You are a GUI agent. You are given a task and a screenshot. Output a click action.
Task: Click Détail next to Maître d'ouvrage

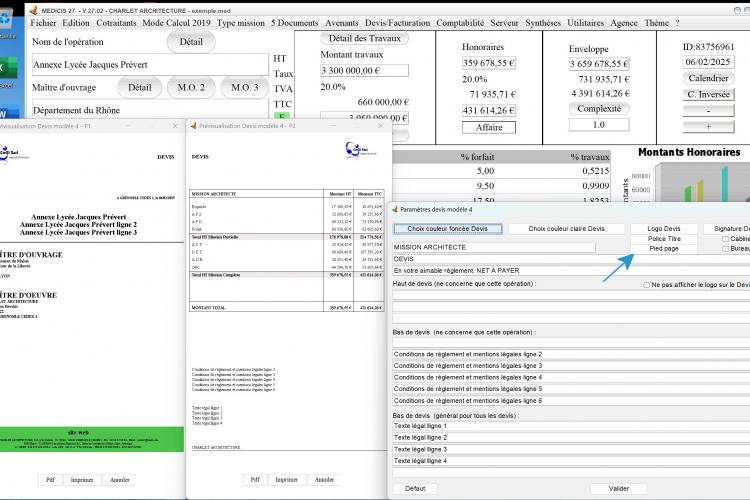[139, 88]
